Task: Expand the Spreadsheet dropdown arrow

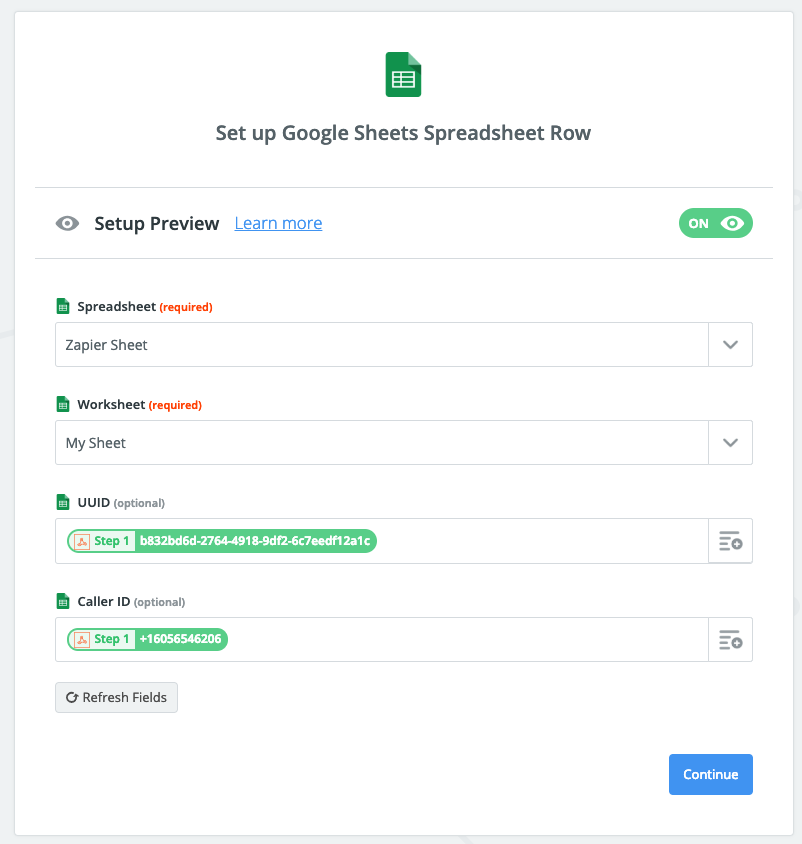Action: point(730,345)
